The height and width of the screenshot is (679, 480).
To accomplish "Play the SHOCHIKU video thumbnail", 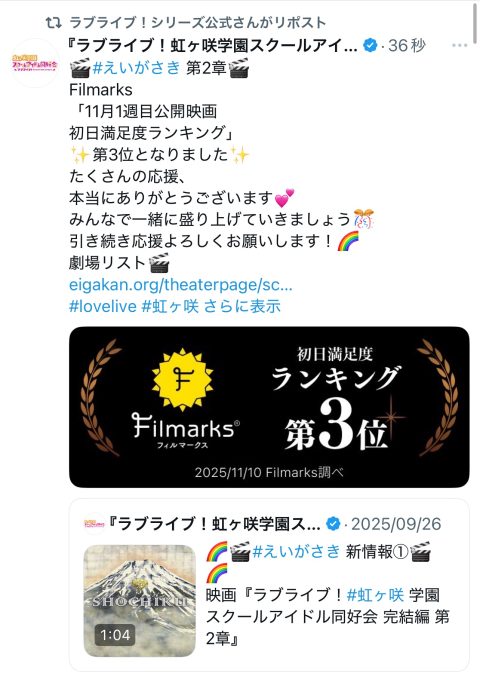I will (139, 601).
